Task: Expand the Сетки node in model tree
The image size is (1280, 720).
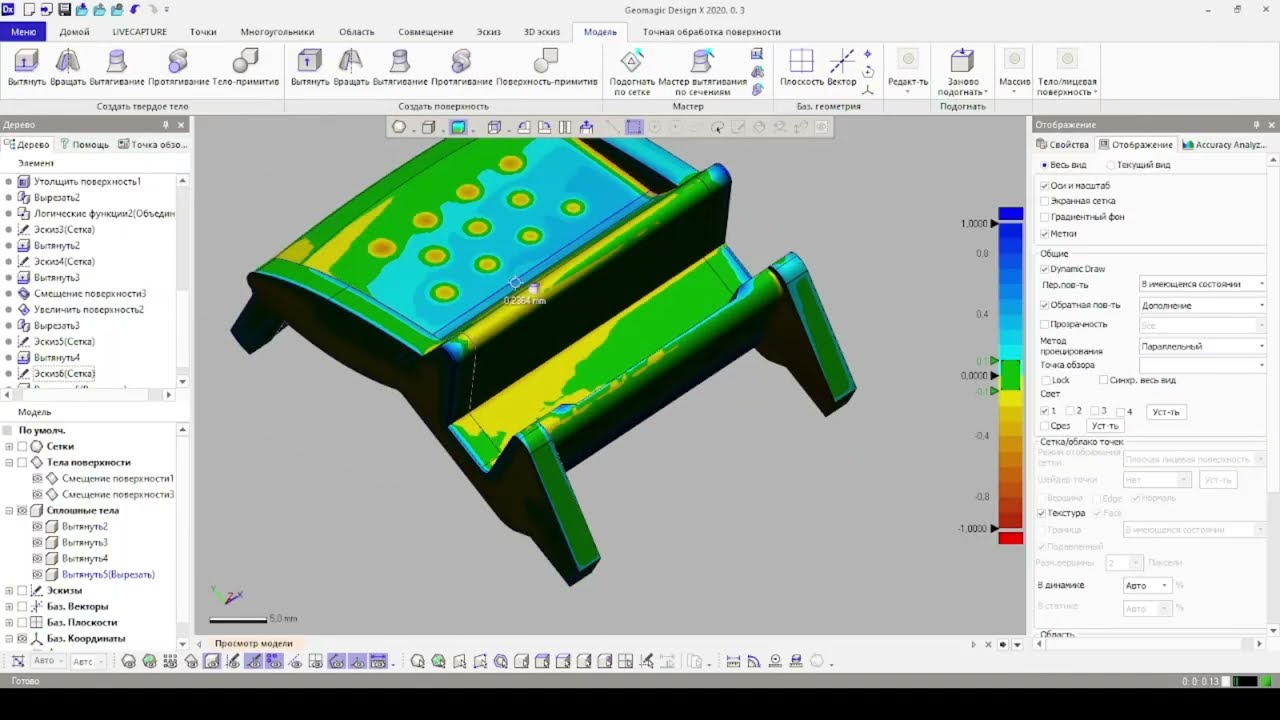Action: [x=10, y=446]
